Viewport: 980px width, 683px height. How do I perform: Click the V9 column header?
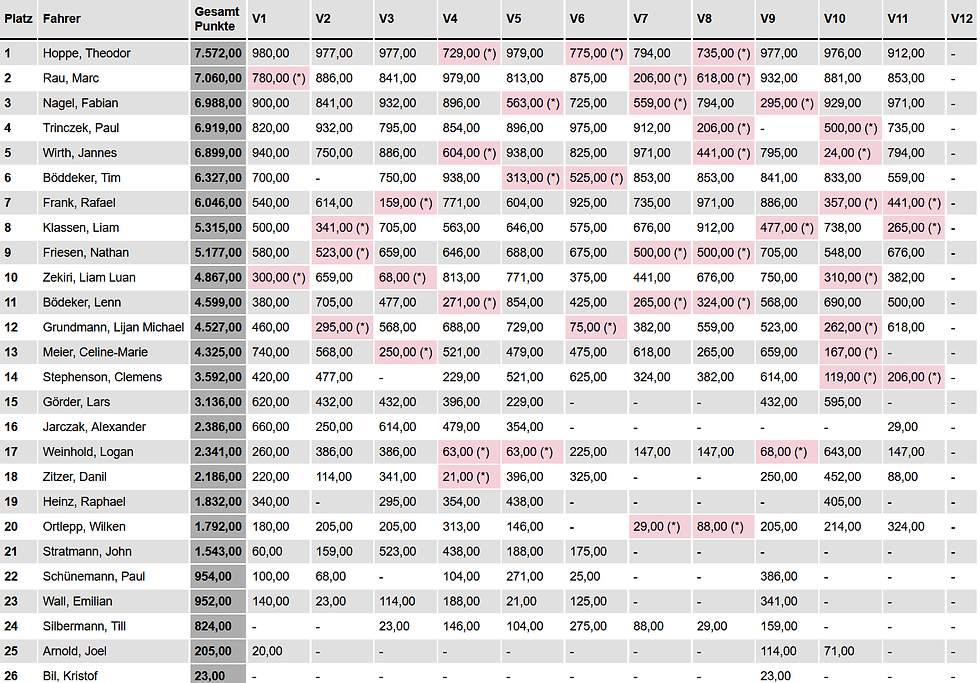click(x=768, y=19)
